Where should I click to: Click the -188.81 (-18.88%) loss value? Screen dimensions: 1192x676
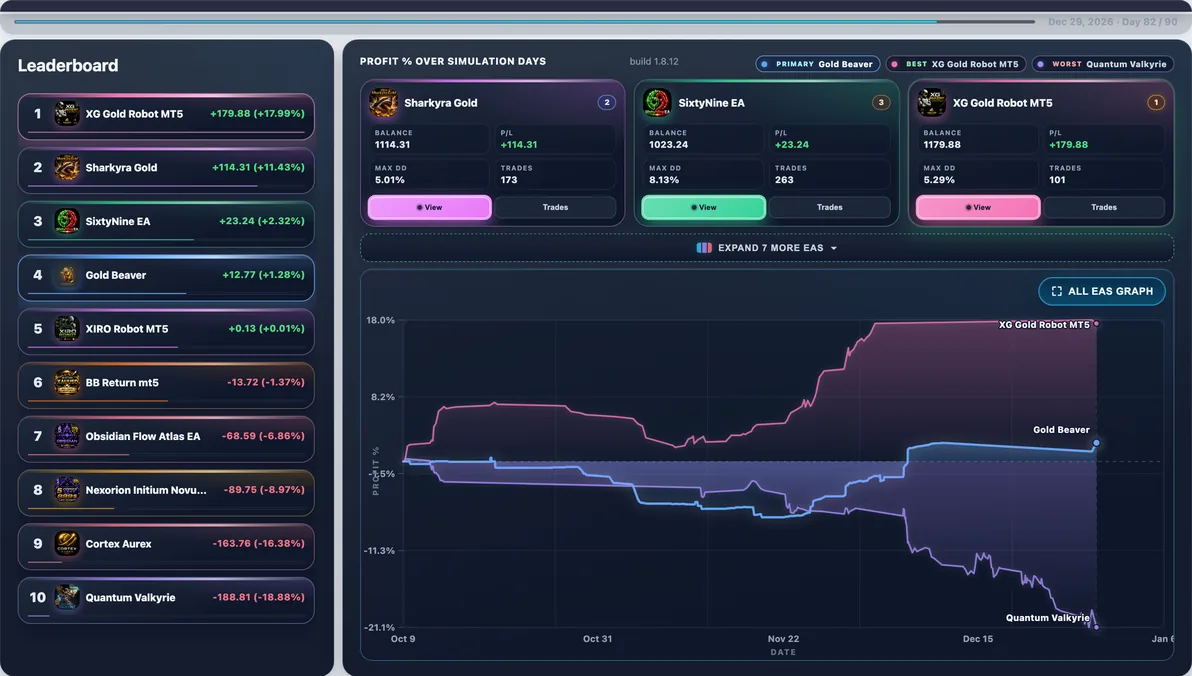(258, 598)
